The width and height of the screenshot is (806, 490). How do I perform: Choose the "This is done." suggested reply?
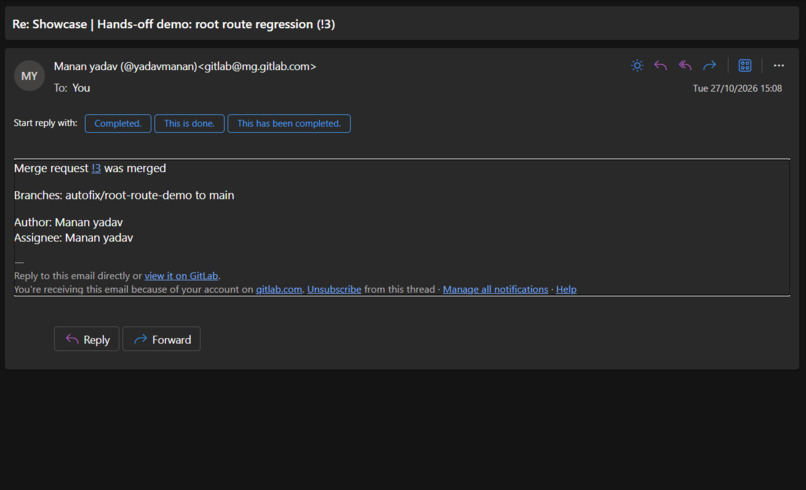click(189, 123)
